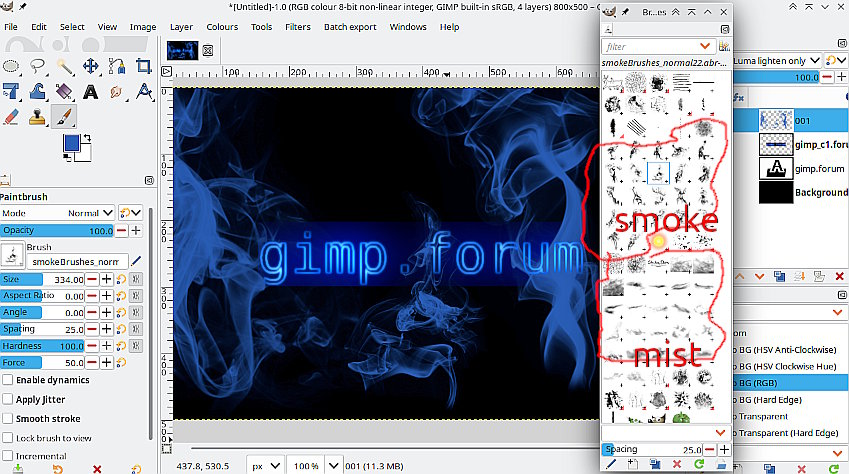849x474 pixels.
Task: Select the Eraser tool
Action: point(11,116)
